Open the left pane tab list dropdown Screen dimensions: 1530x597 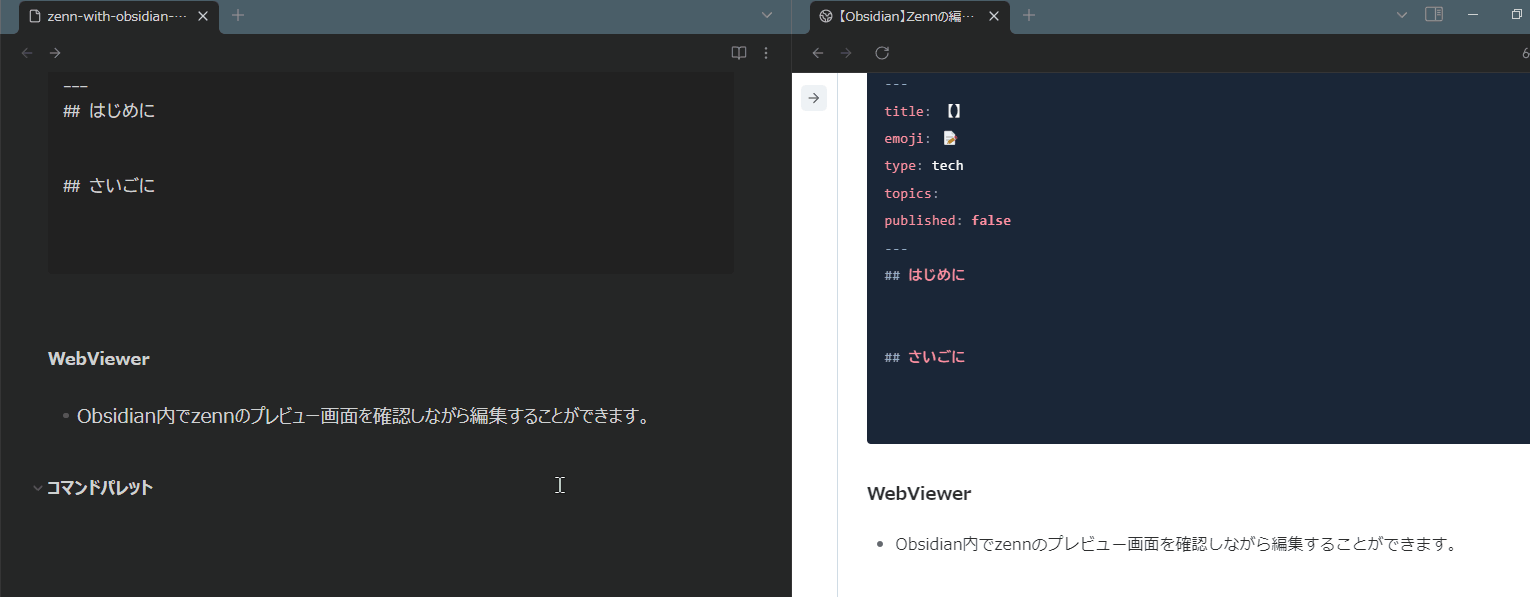pyautogui.click(x=767, y=15)
